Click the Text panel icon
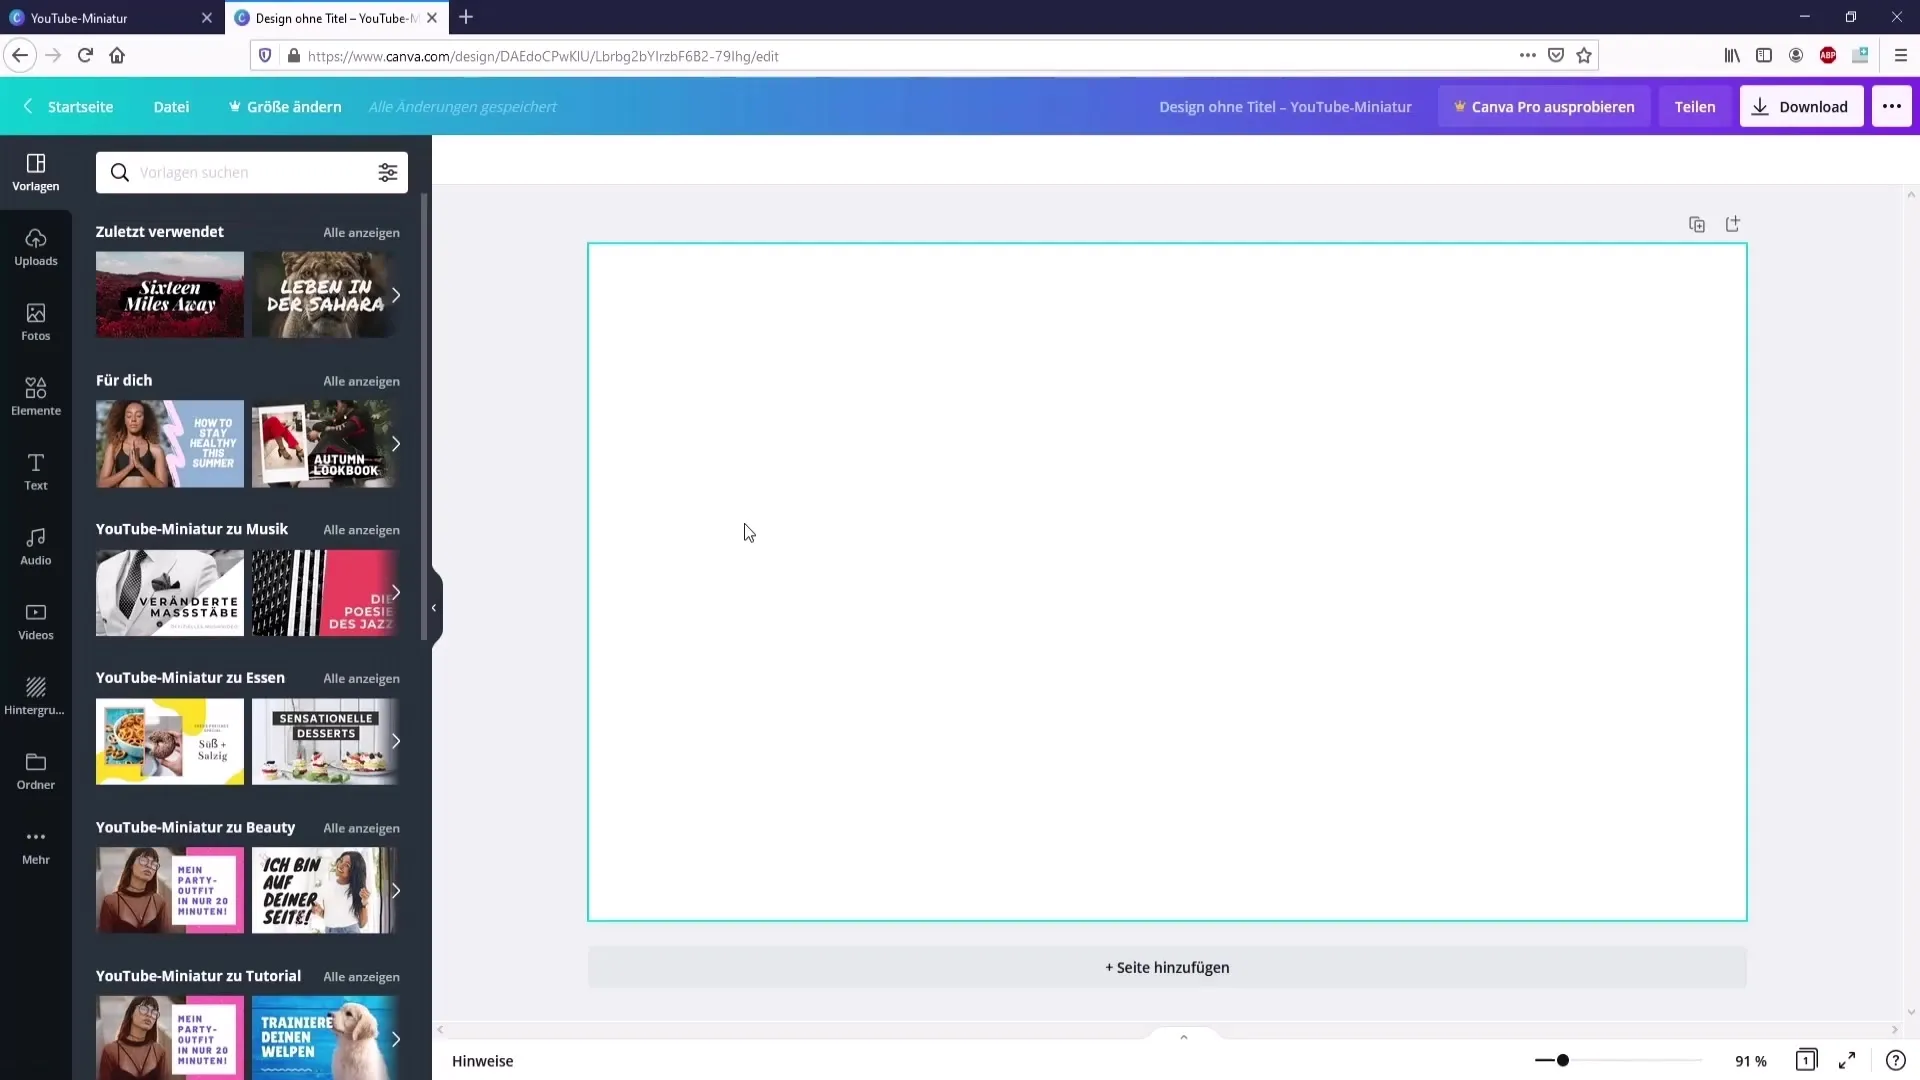Screen dimensions: 1920x1080 point(36,471)
